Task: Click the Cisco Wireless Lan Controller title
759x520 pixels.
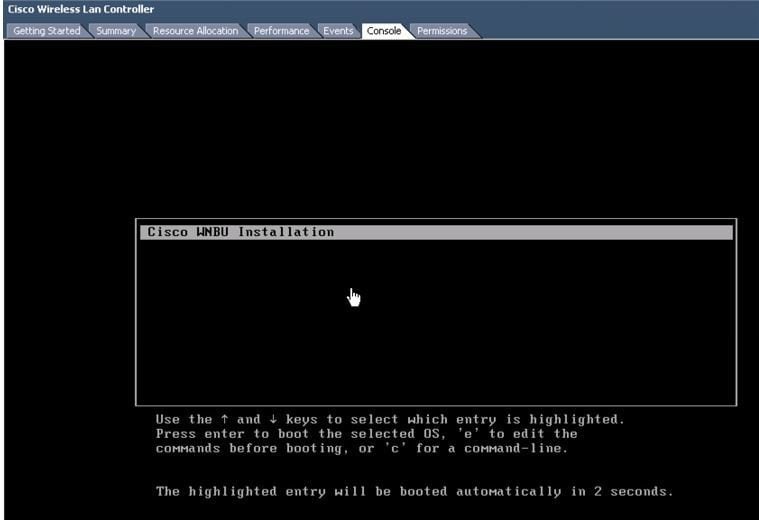Action: [81, 9]
